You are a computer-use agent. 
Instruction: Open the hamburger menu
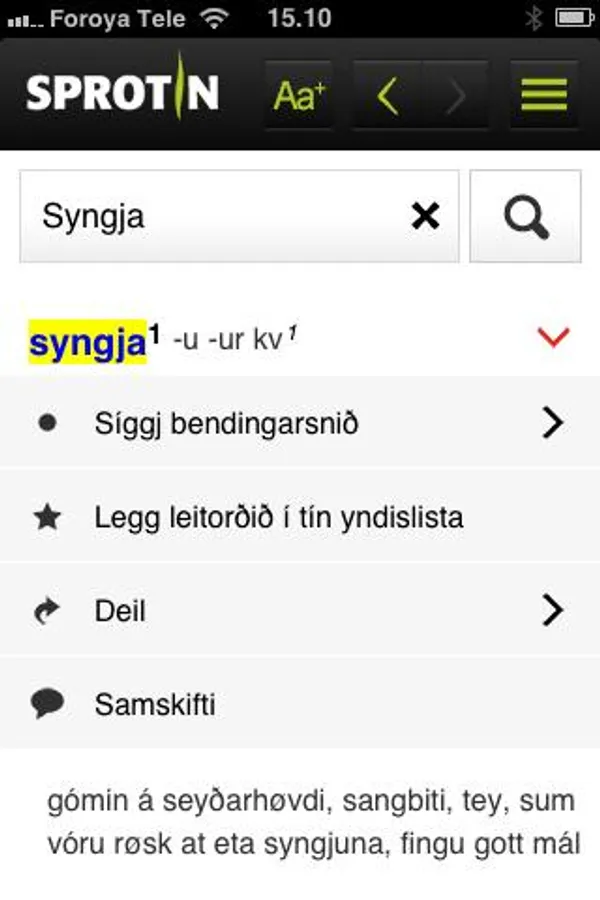tap(544, 95)
